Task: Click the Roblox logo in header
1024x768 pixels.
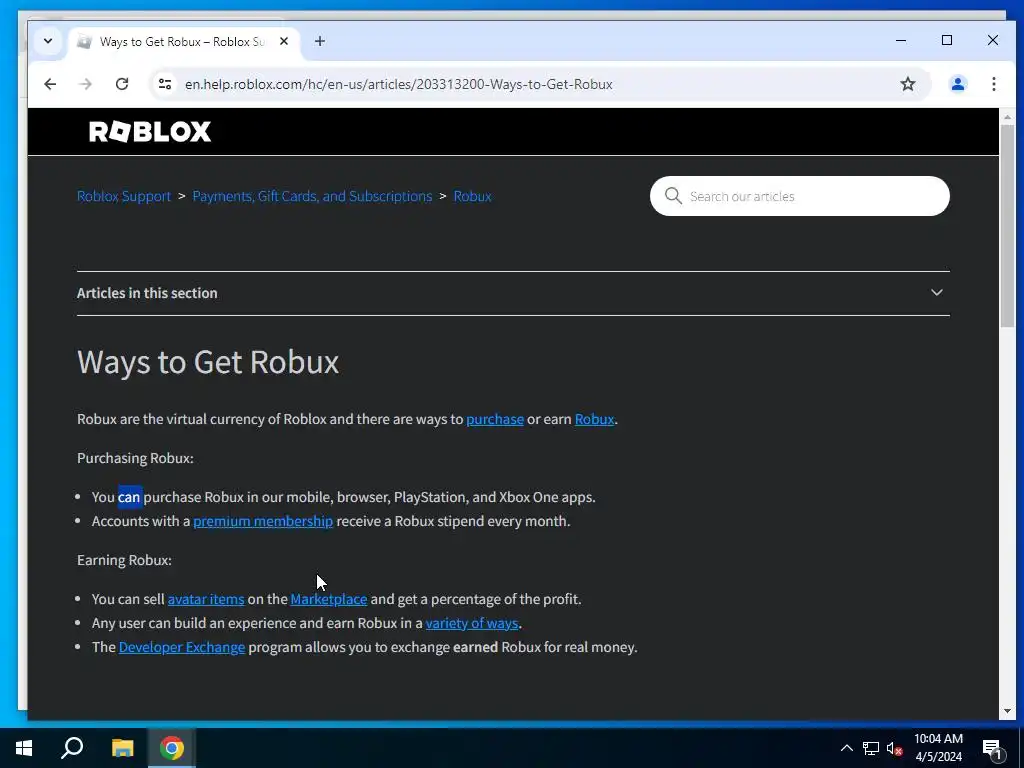Action: click(150, 132)
